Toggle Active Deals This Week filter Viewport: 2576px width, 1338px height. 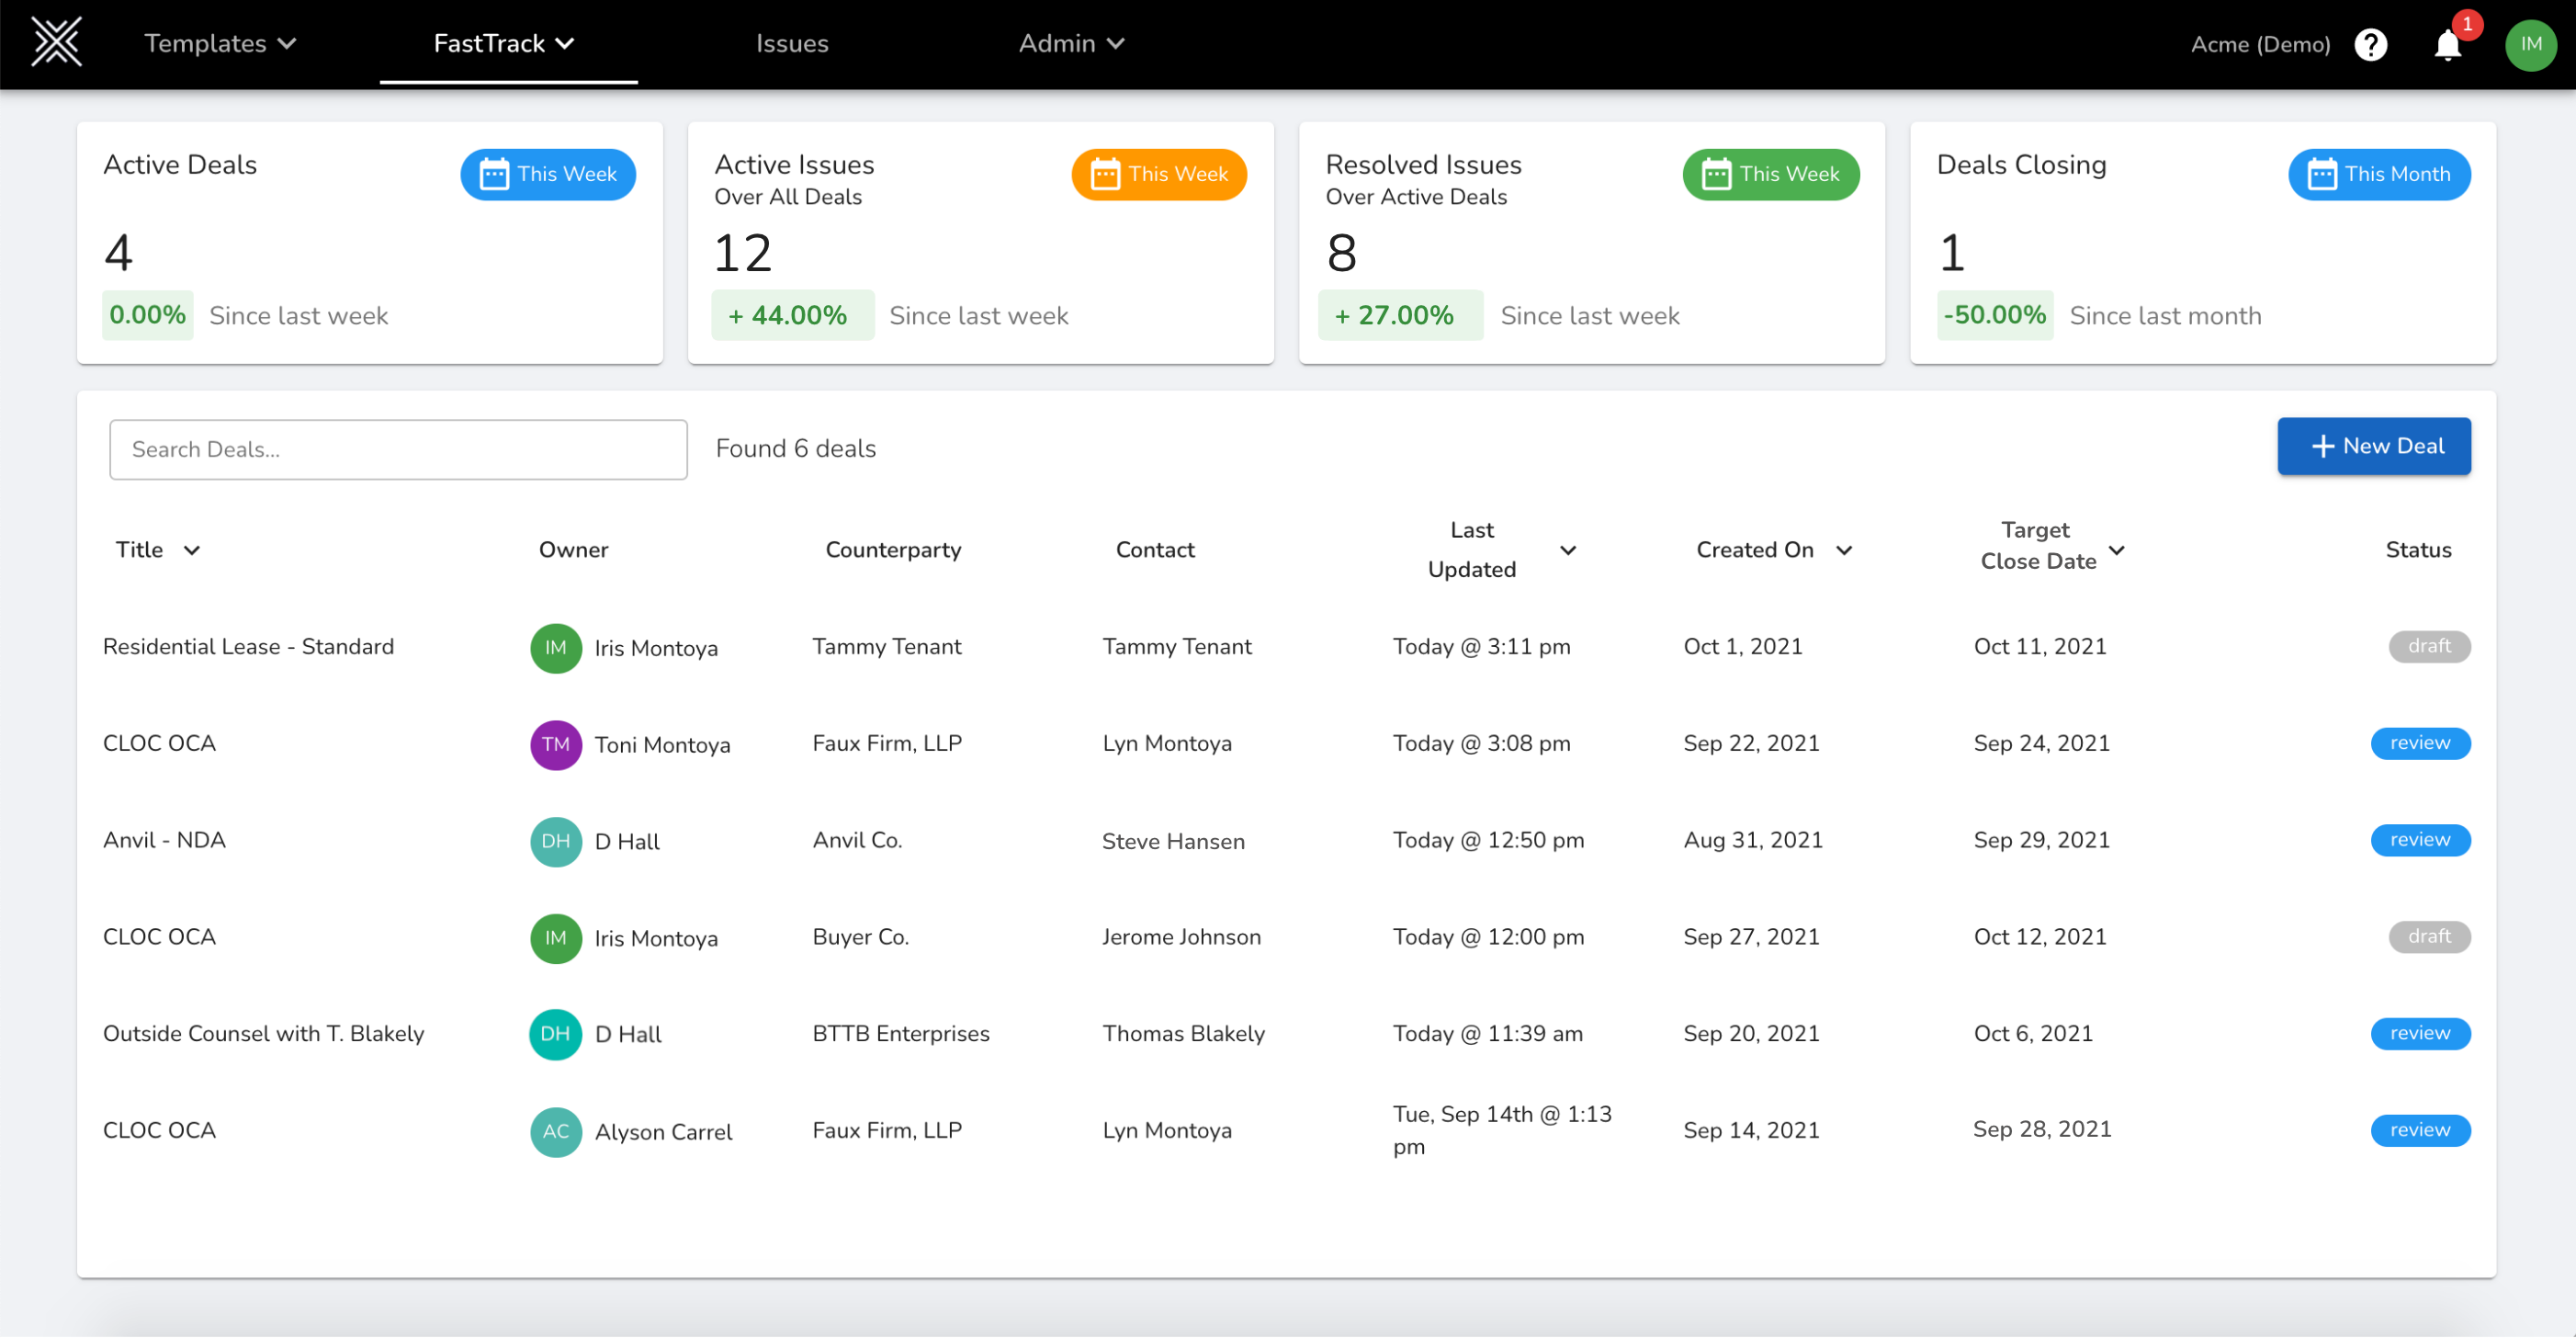(x=548, y=174)
